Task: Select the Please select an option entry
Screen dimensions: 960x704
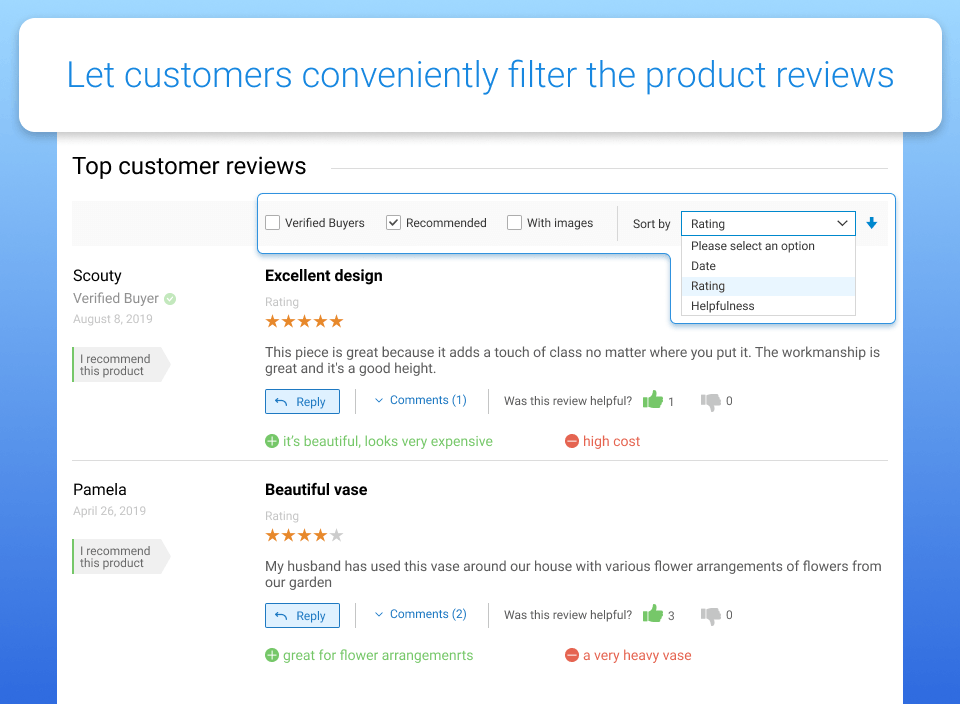Action: (753, 246)
